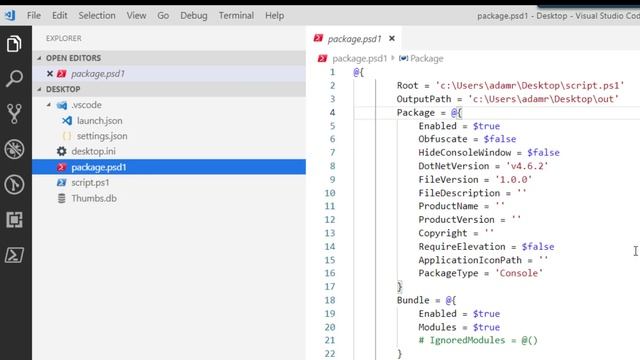Image resolution: width=640 pixels, height=360 pixels.
Task: Collapse the .vscode folder arrow
Action: (x=49, y=105)
